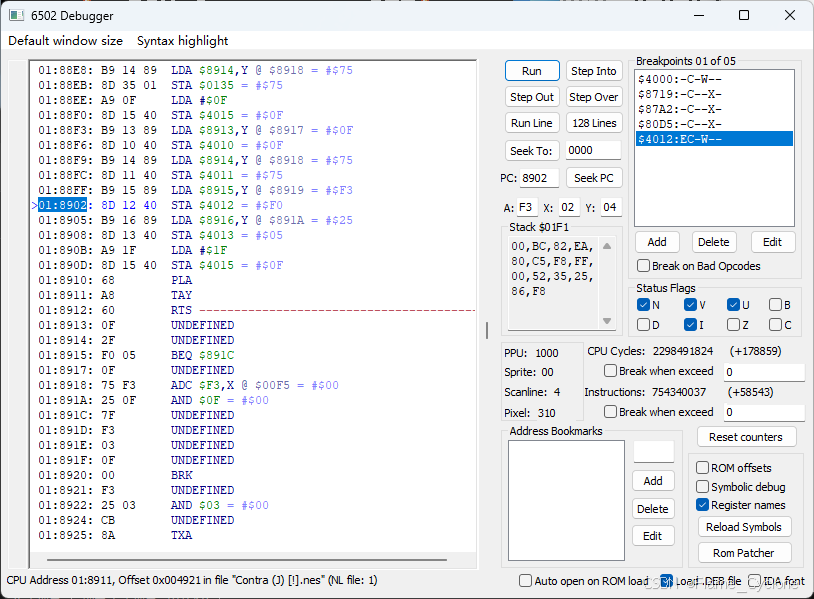Click the Address Bookmarks Add button
The width and height of the screenshot is (814, 599).
pyautogui.click(x=653, y=481)
